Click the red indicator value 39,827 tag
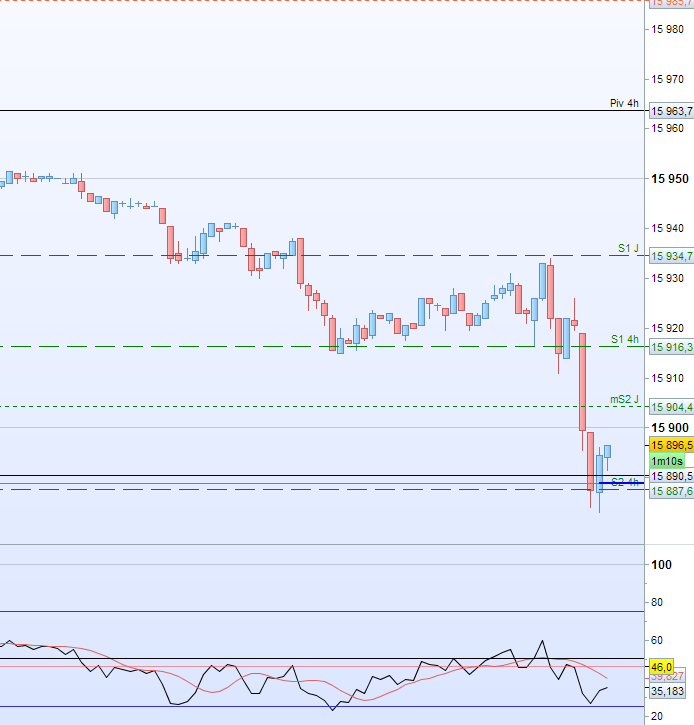The image size is (694, 725). tap(667, 677)
